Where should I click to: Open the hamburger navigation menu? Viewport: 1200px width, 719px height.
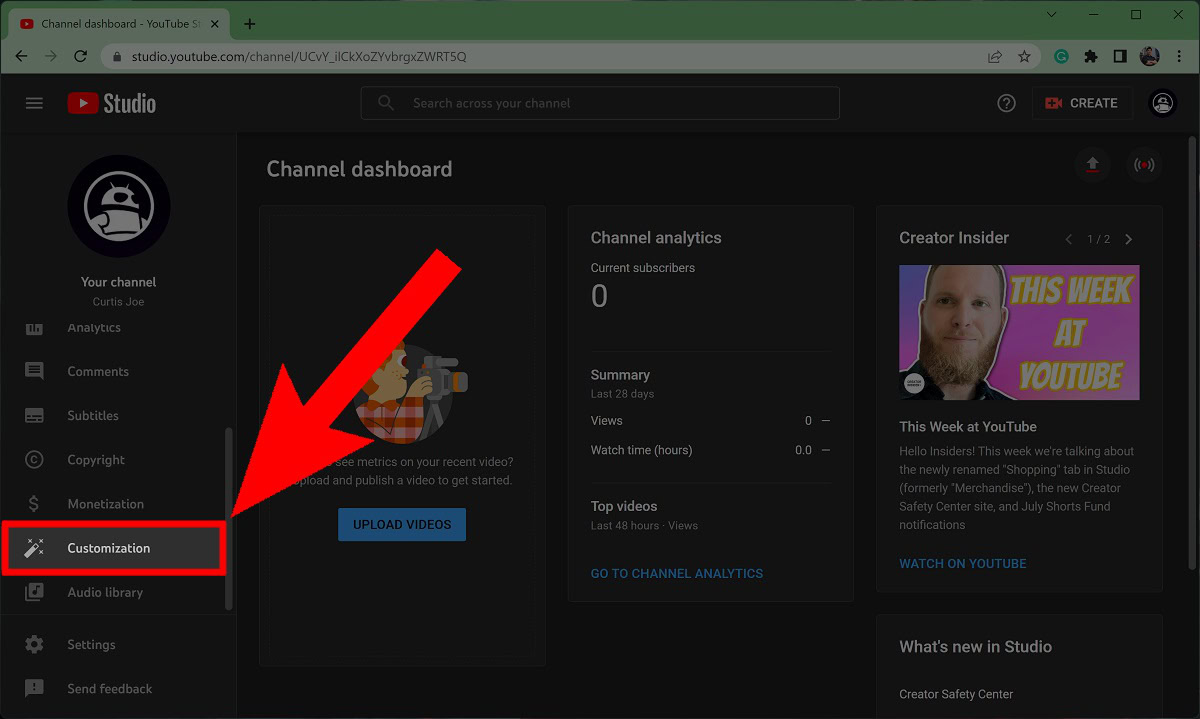click(x=34, y=103)
